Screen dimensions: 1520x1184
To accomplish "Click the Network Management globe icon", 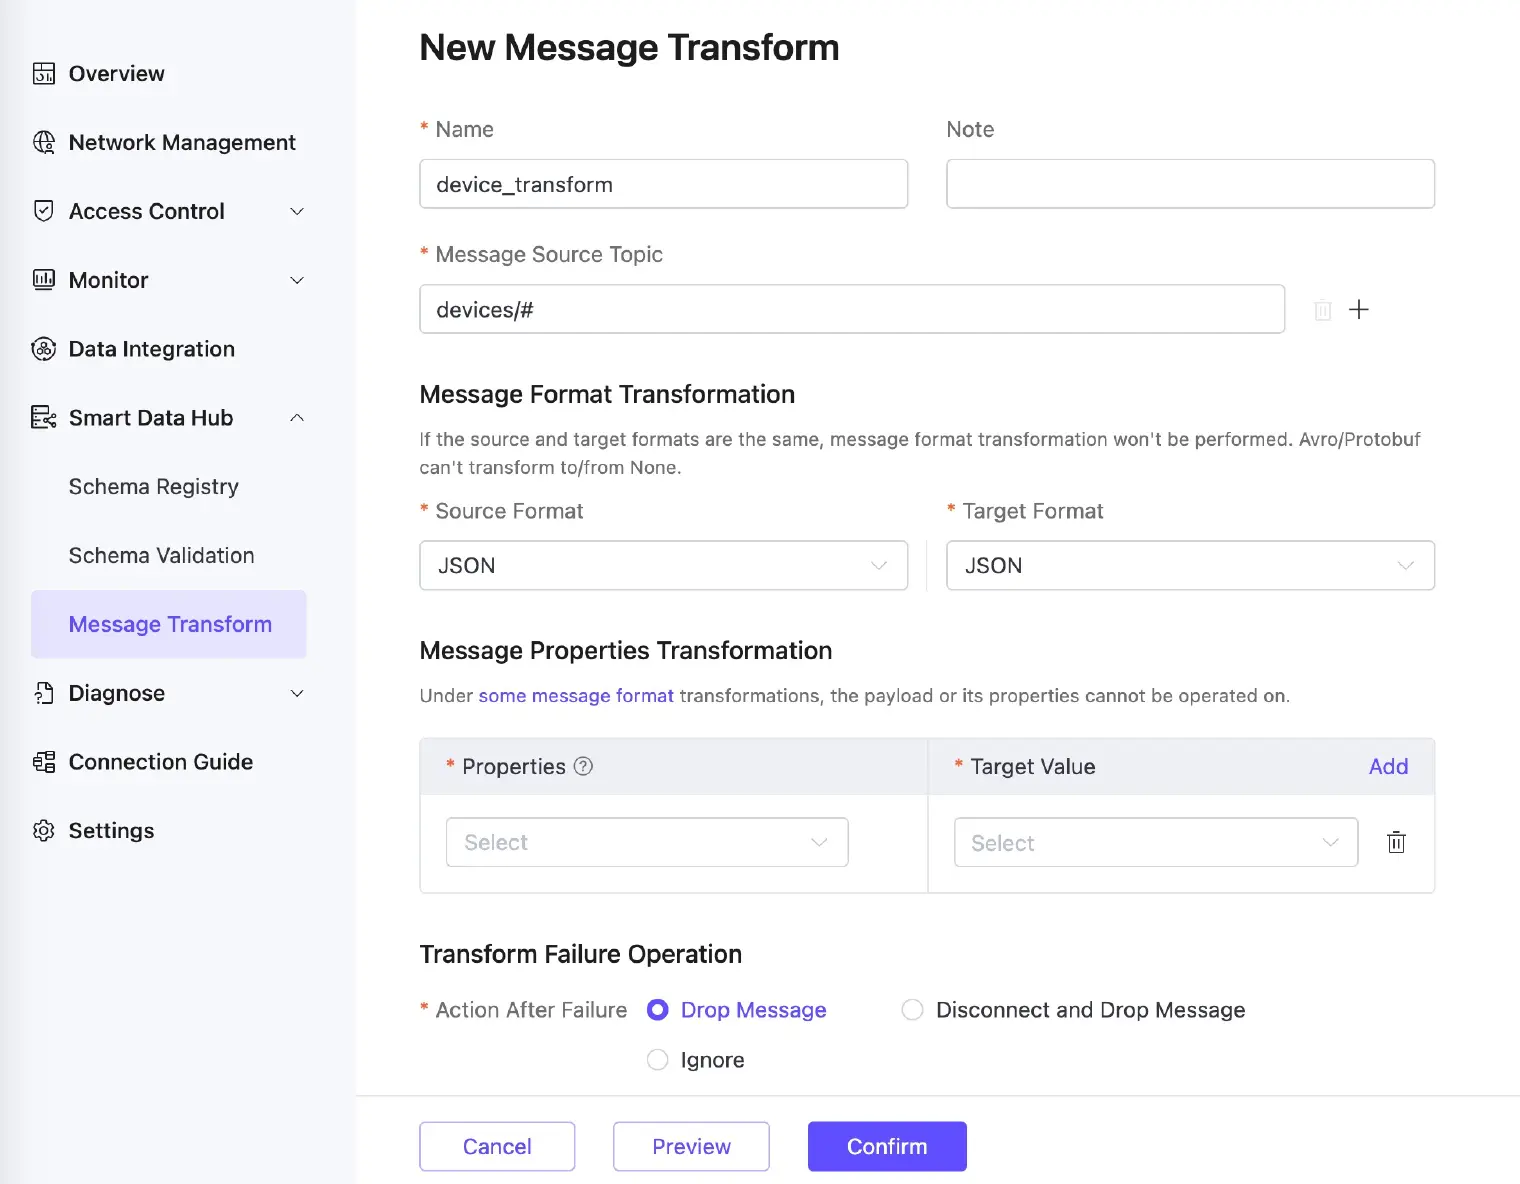I will pyautogui.click(x=44, y=142).
